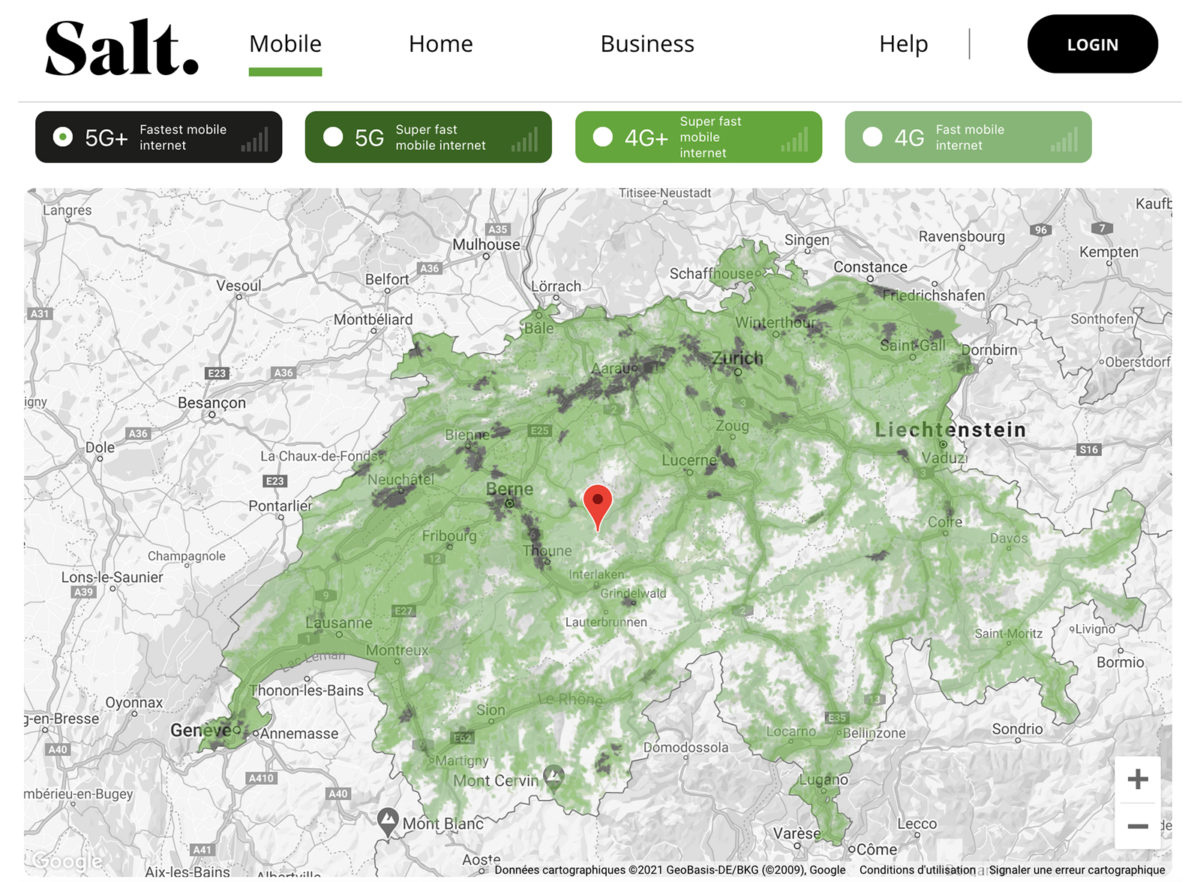Screen dimensions: 1200x882
Task: Click the Neuchâtel label
Action: click(400, 480)
